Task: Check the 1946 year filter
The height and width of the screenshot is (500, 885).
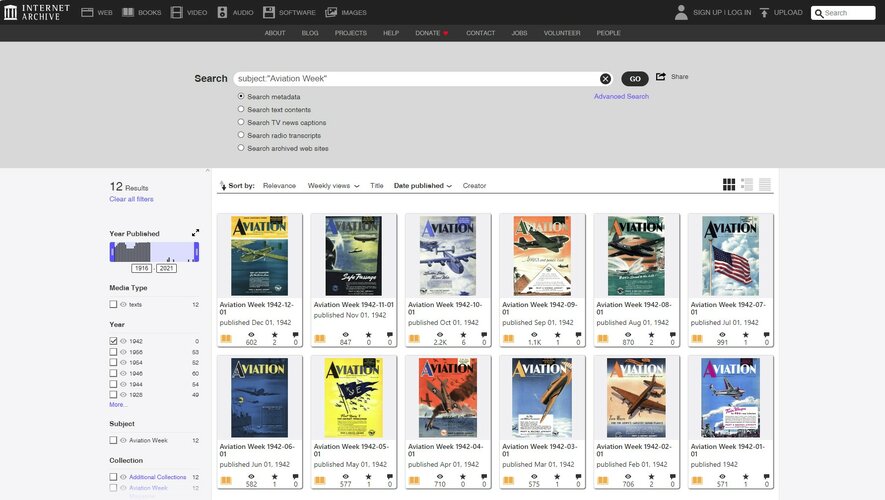Action: click(113, 373)
